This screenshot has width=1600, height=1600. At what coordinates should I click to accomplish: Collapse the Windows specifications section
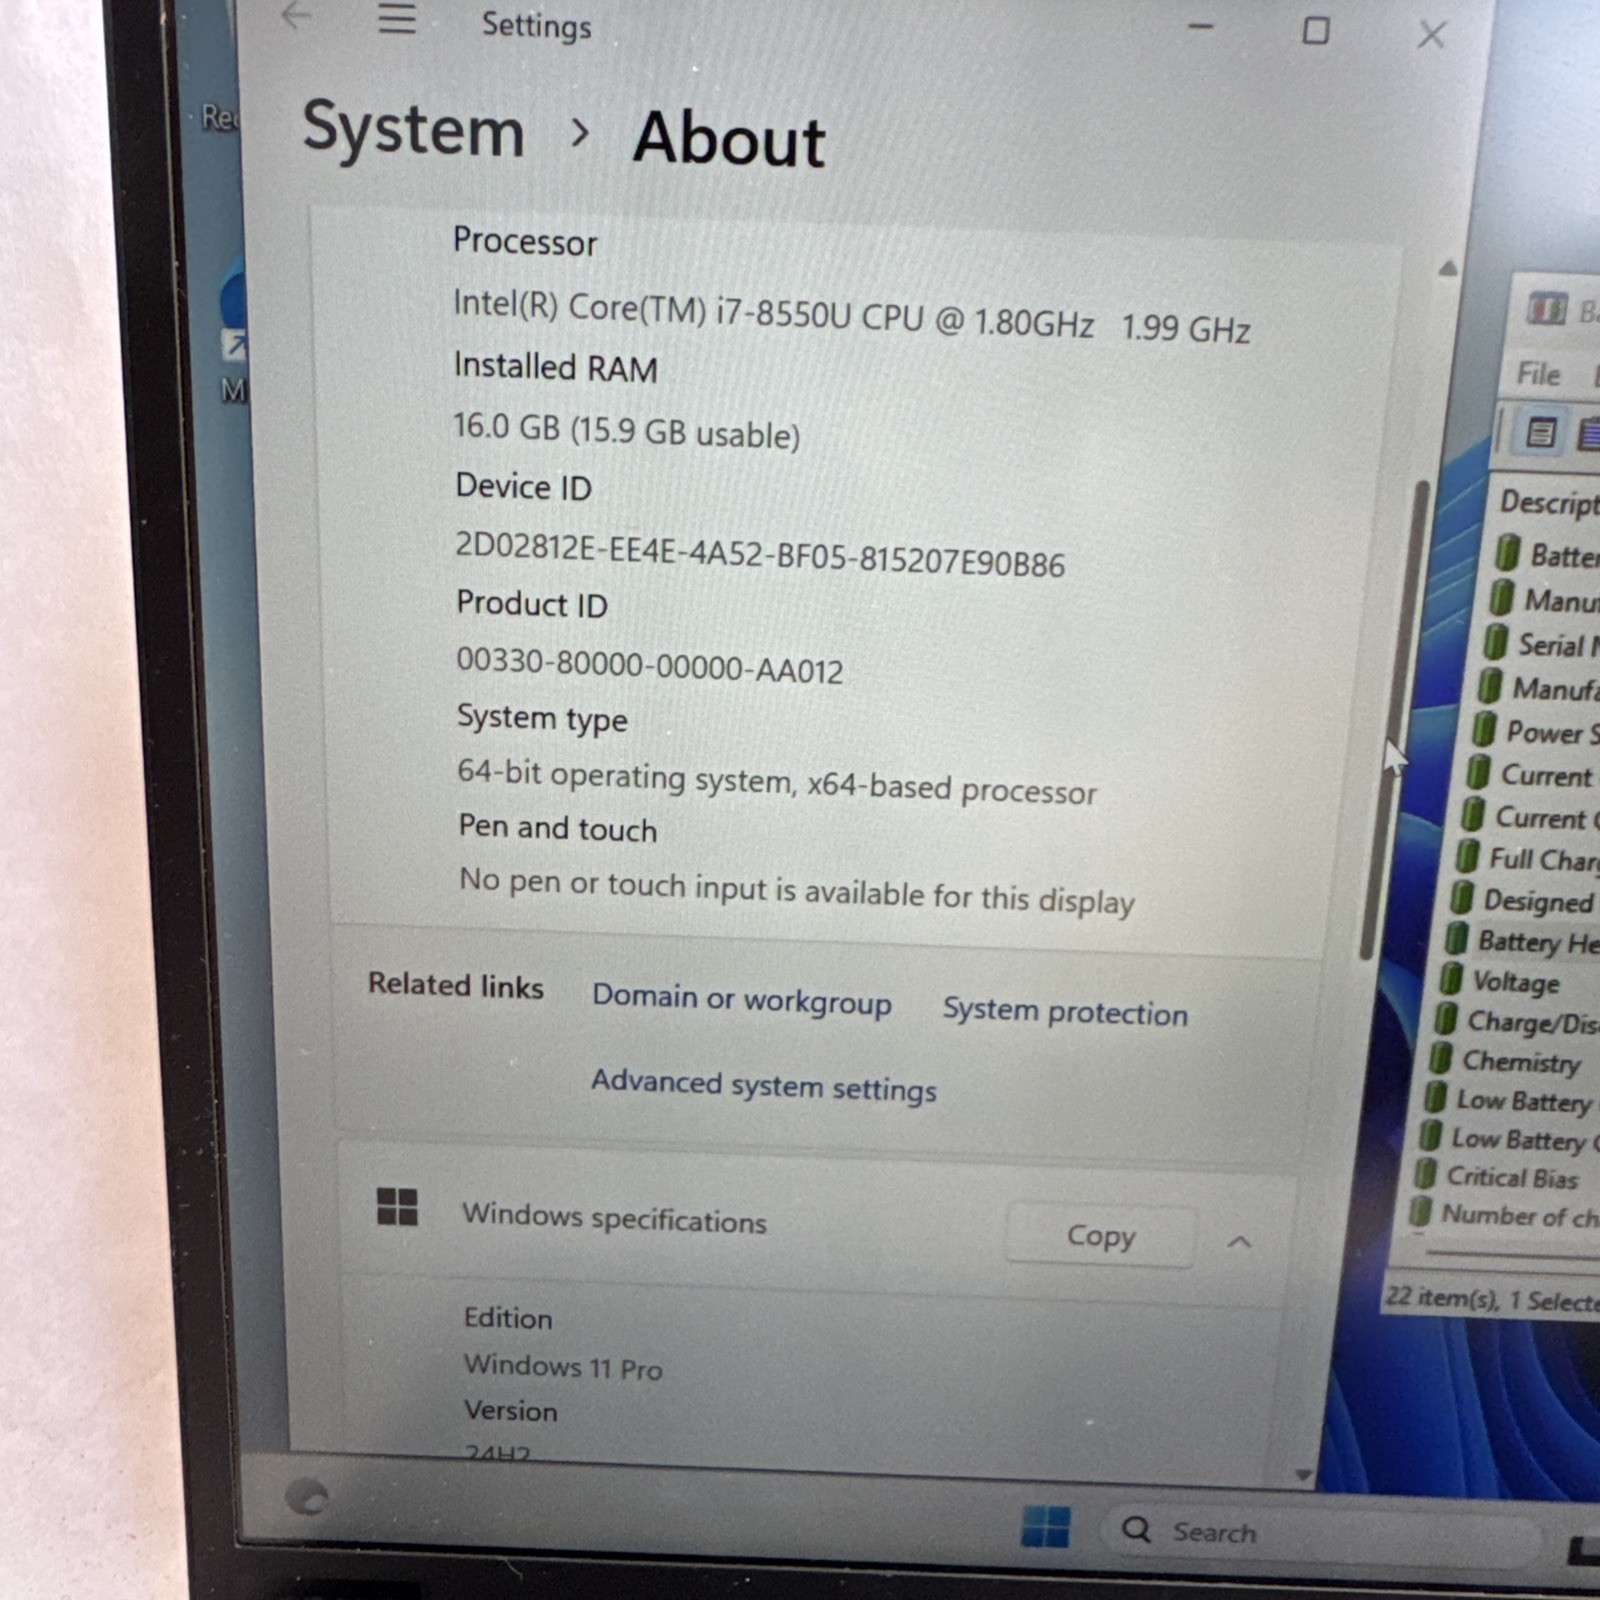coord(1239,1242)
